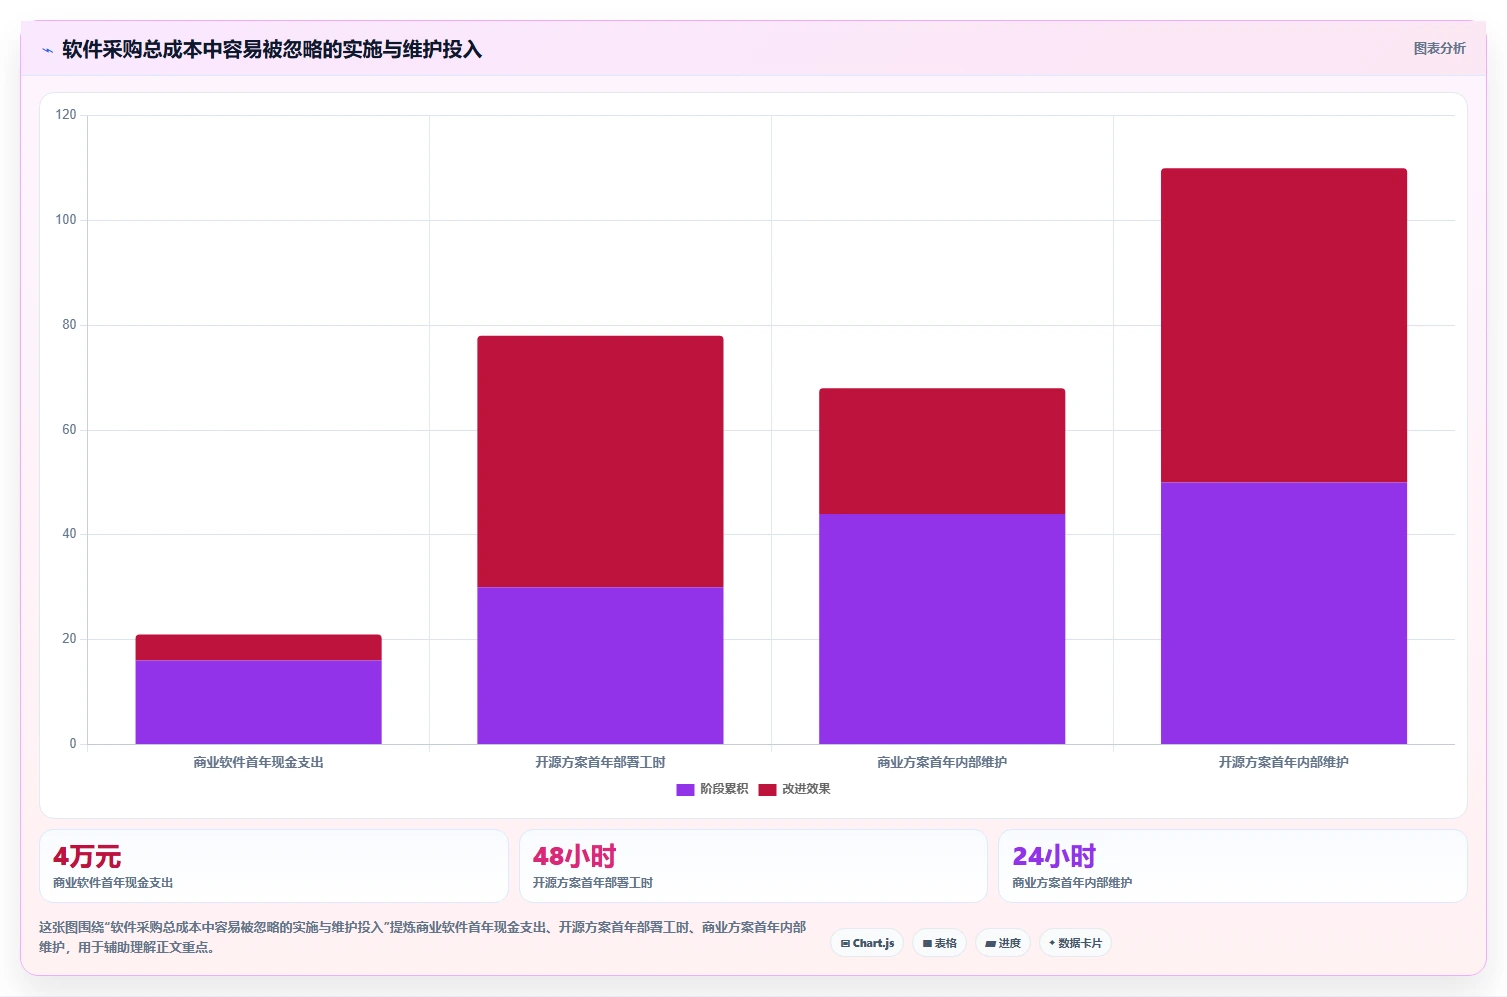Click the purple bar segment for 商业方案首年内部维护
The image size is (1507, 997).
[x=942, y=629]
